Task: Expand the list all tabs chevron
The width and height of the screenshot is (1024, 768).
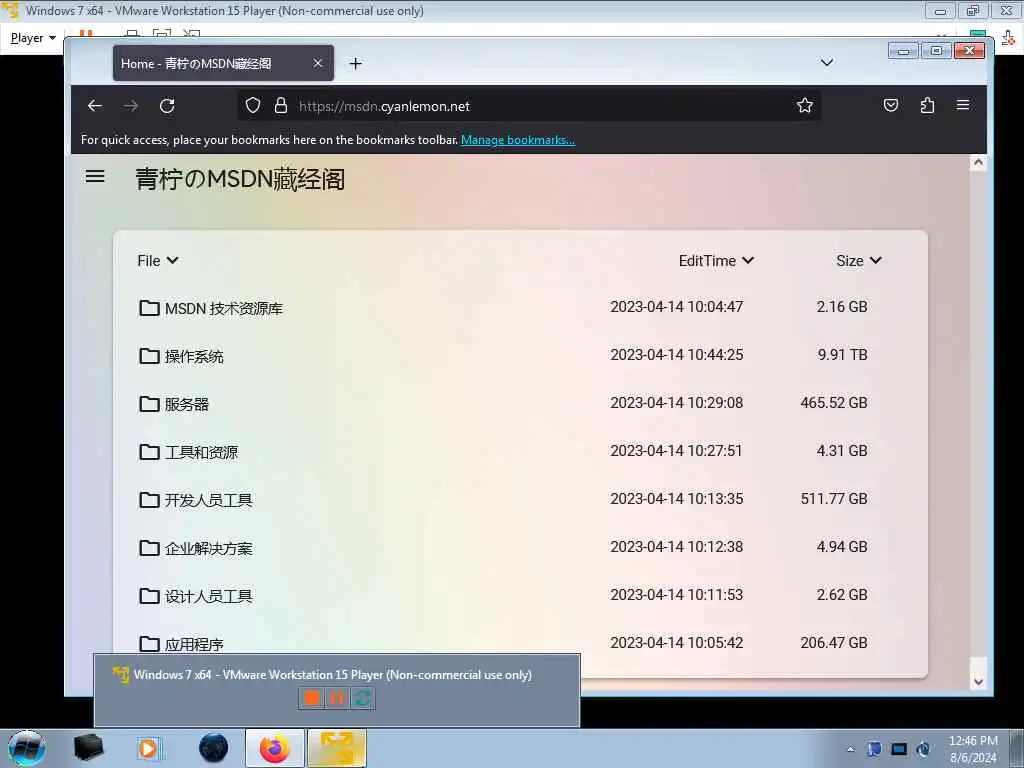Action: point(827,63)
